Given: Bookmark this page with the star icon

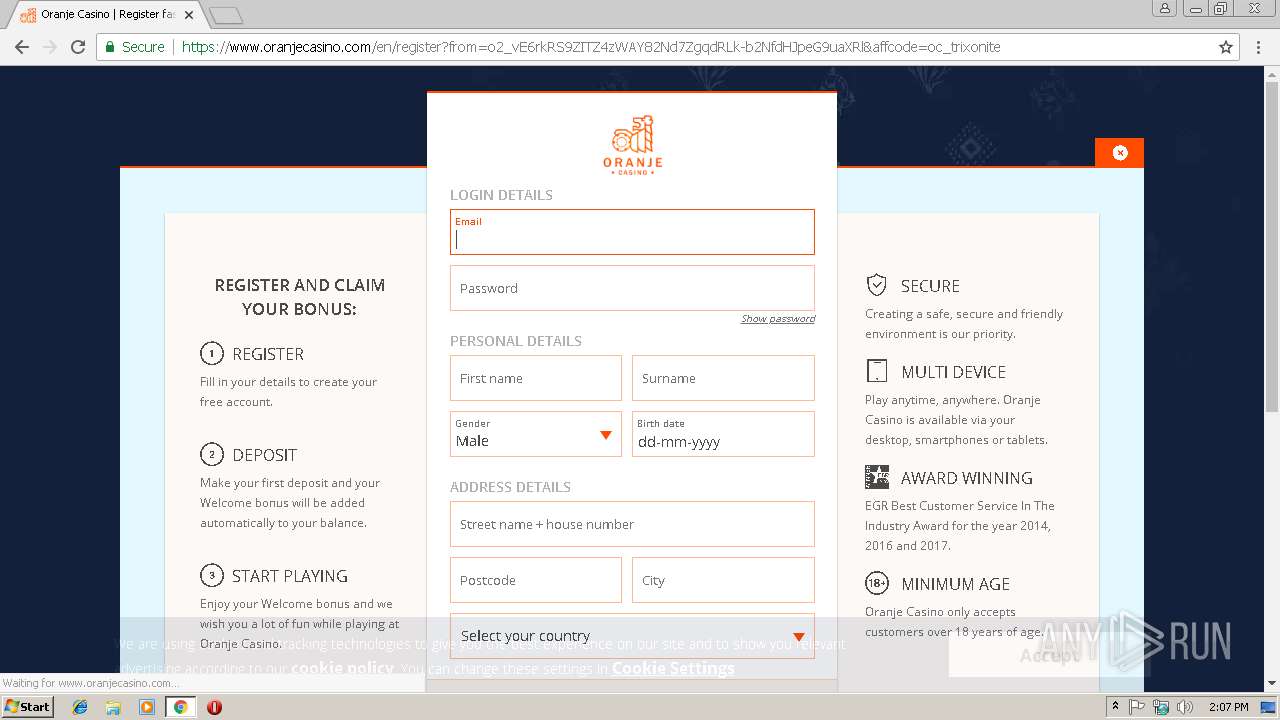Looking at the screenshot, I should tap(1226, 47).
